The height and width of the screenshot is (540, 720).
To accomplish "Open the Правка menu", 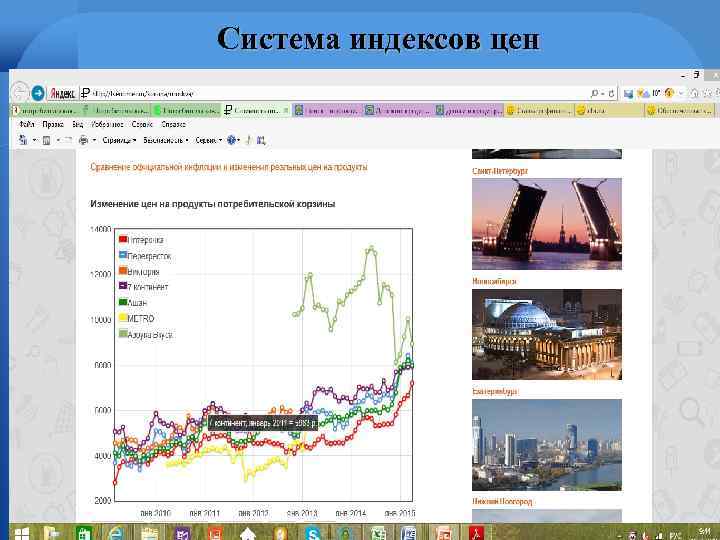I will click(53, 124).
